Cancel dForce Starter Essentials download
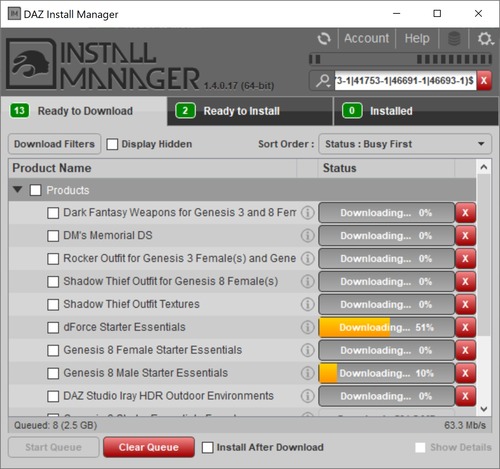Viewport: 500px width, 469px height. [x=465, y=327]
